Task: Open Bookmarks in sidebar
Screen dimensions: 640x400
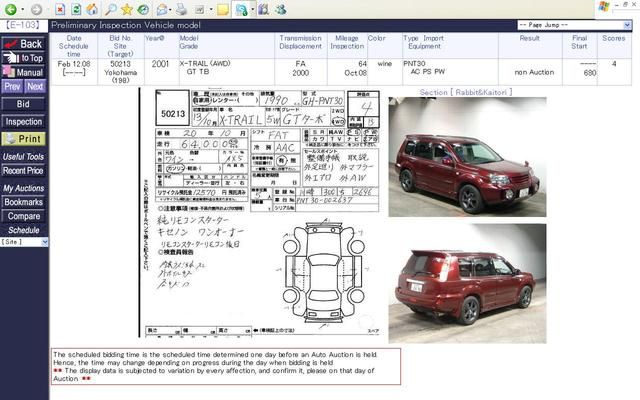Action: click(x=24, y=202)
